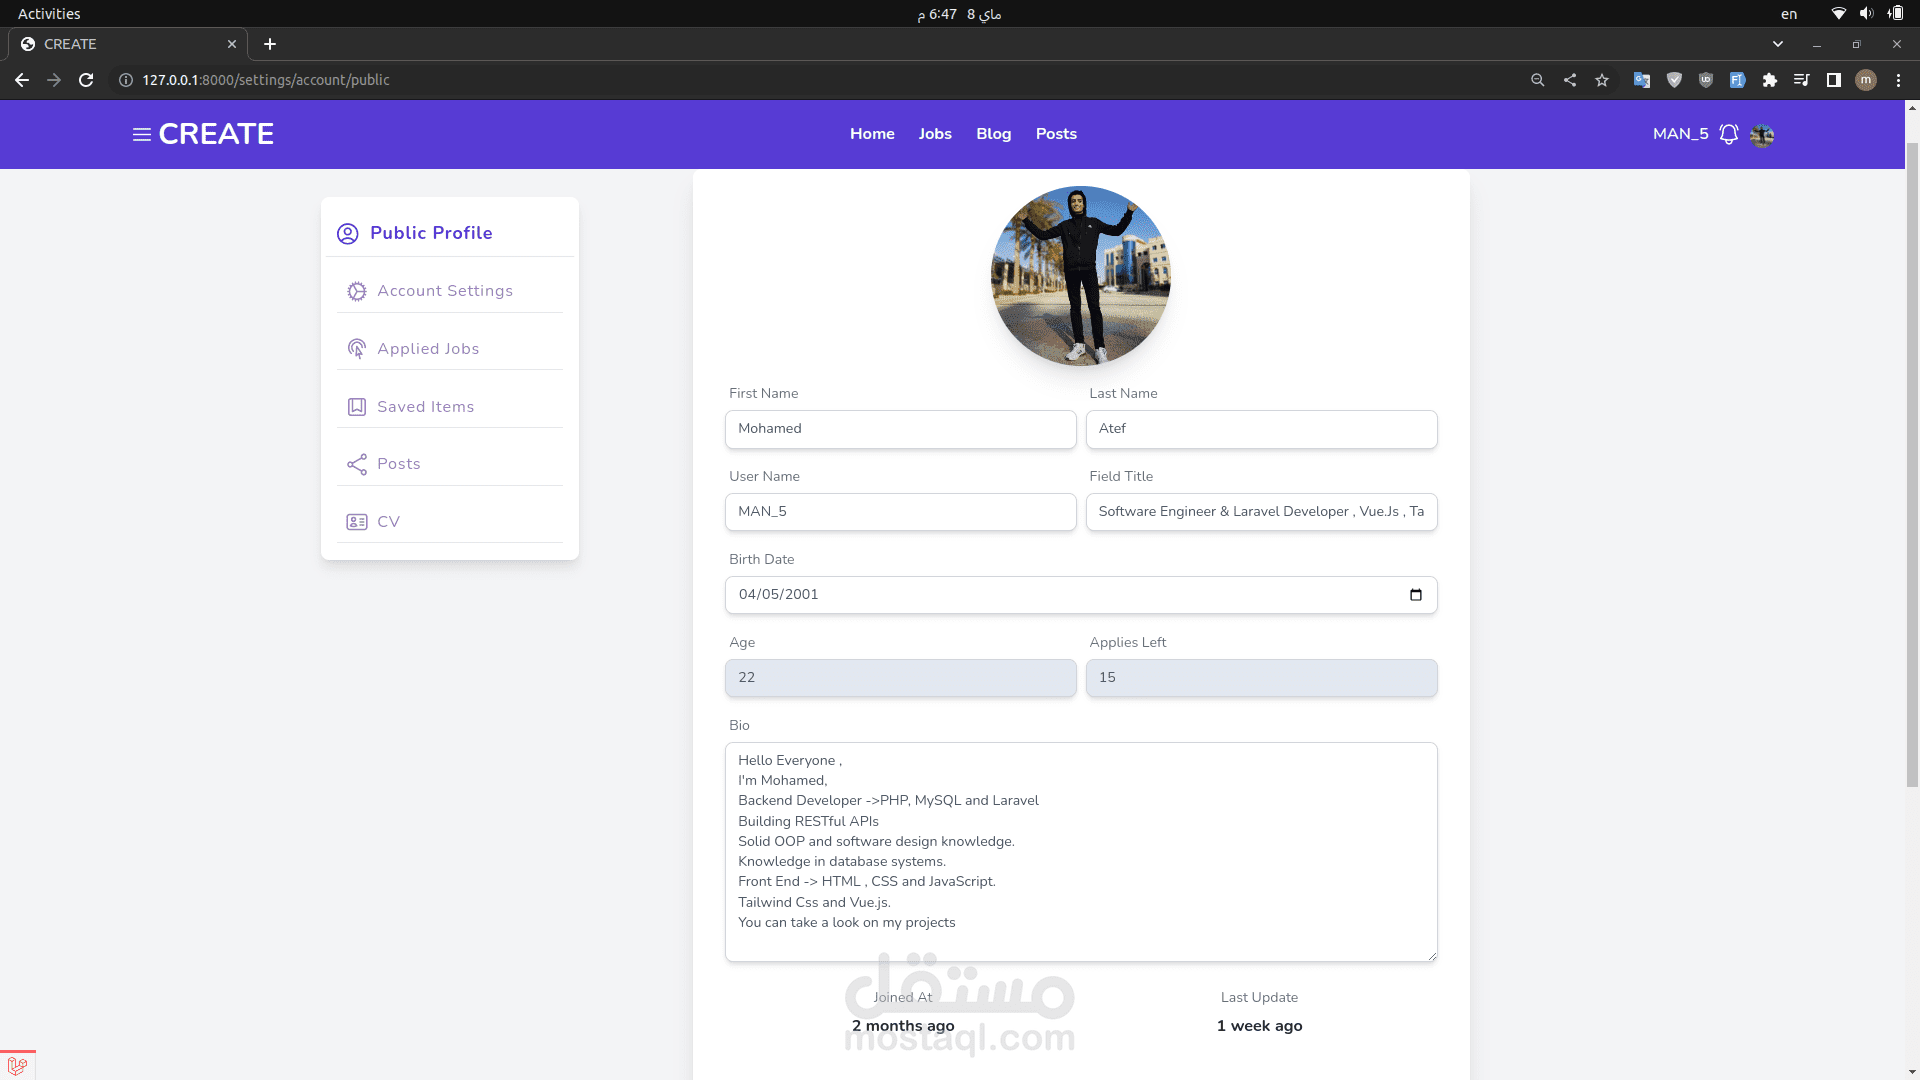Click the notification bell icon
This screenshot has width=1920, height=1080.
(1728, 134)
